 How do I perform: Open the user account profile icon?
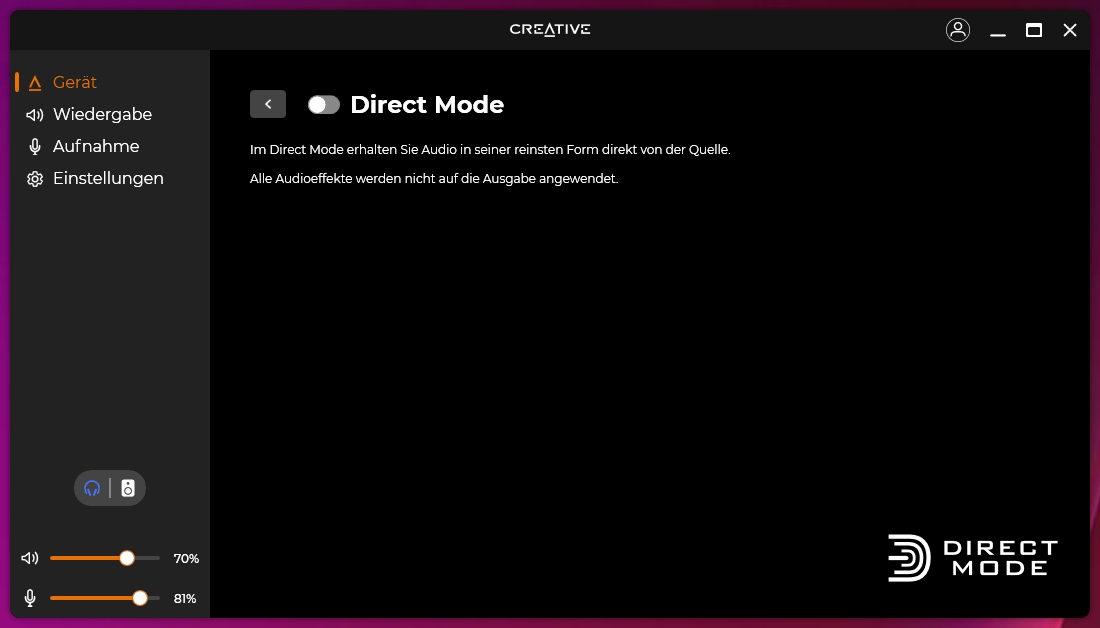click(x=957, y=30)
